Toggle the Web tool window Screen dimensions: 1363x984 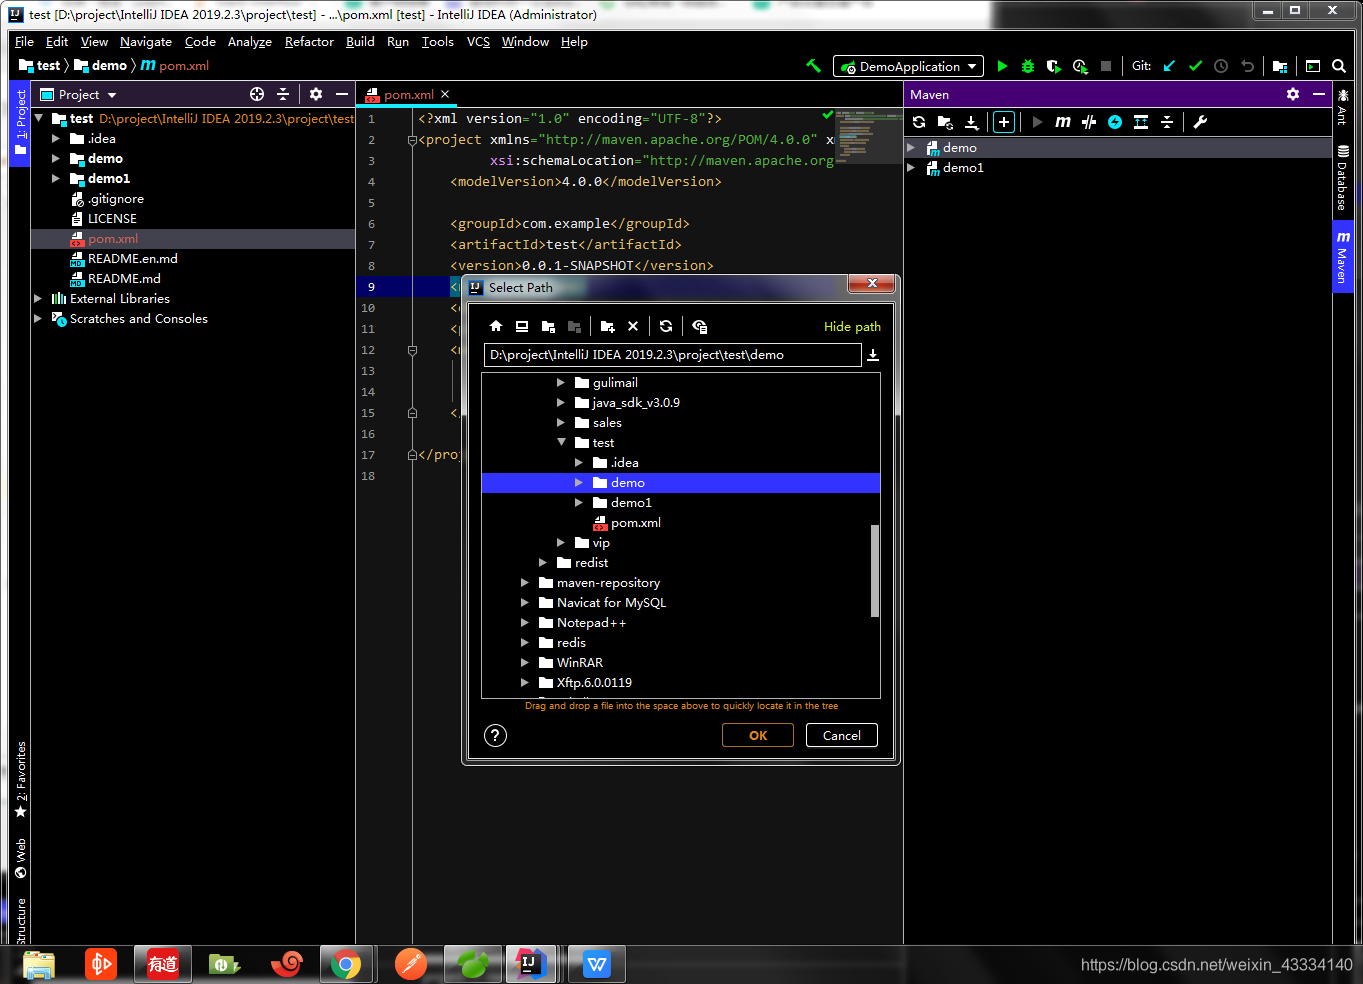coord(20,858)
